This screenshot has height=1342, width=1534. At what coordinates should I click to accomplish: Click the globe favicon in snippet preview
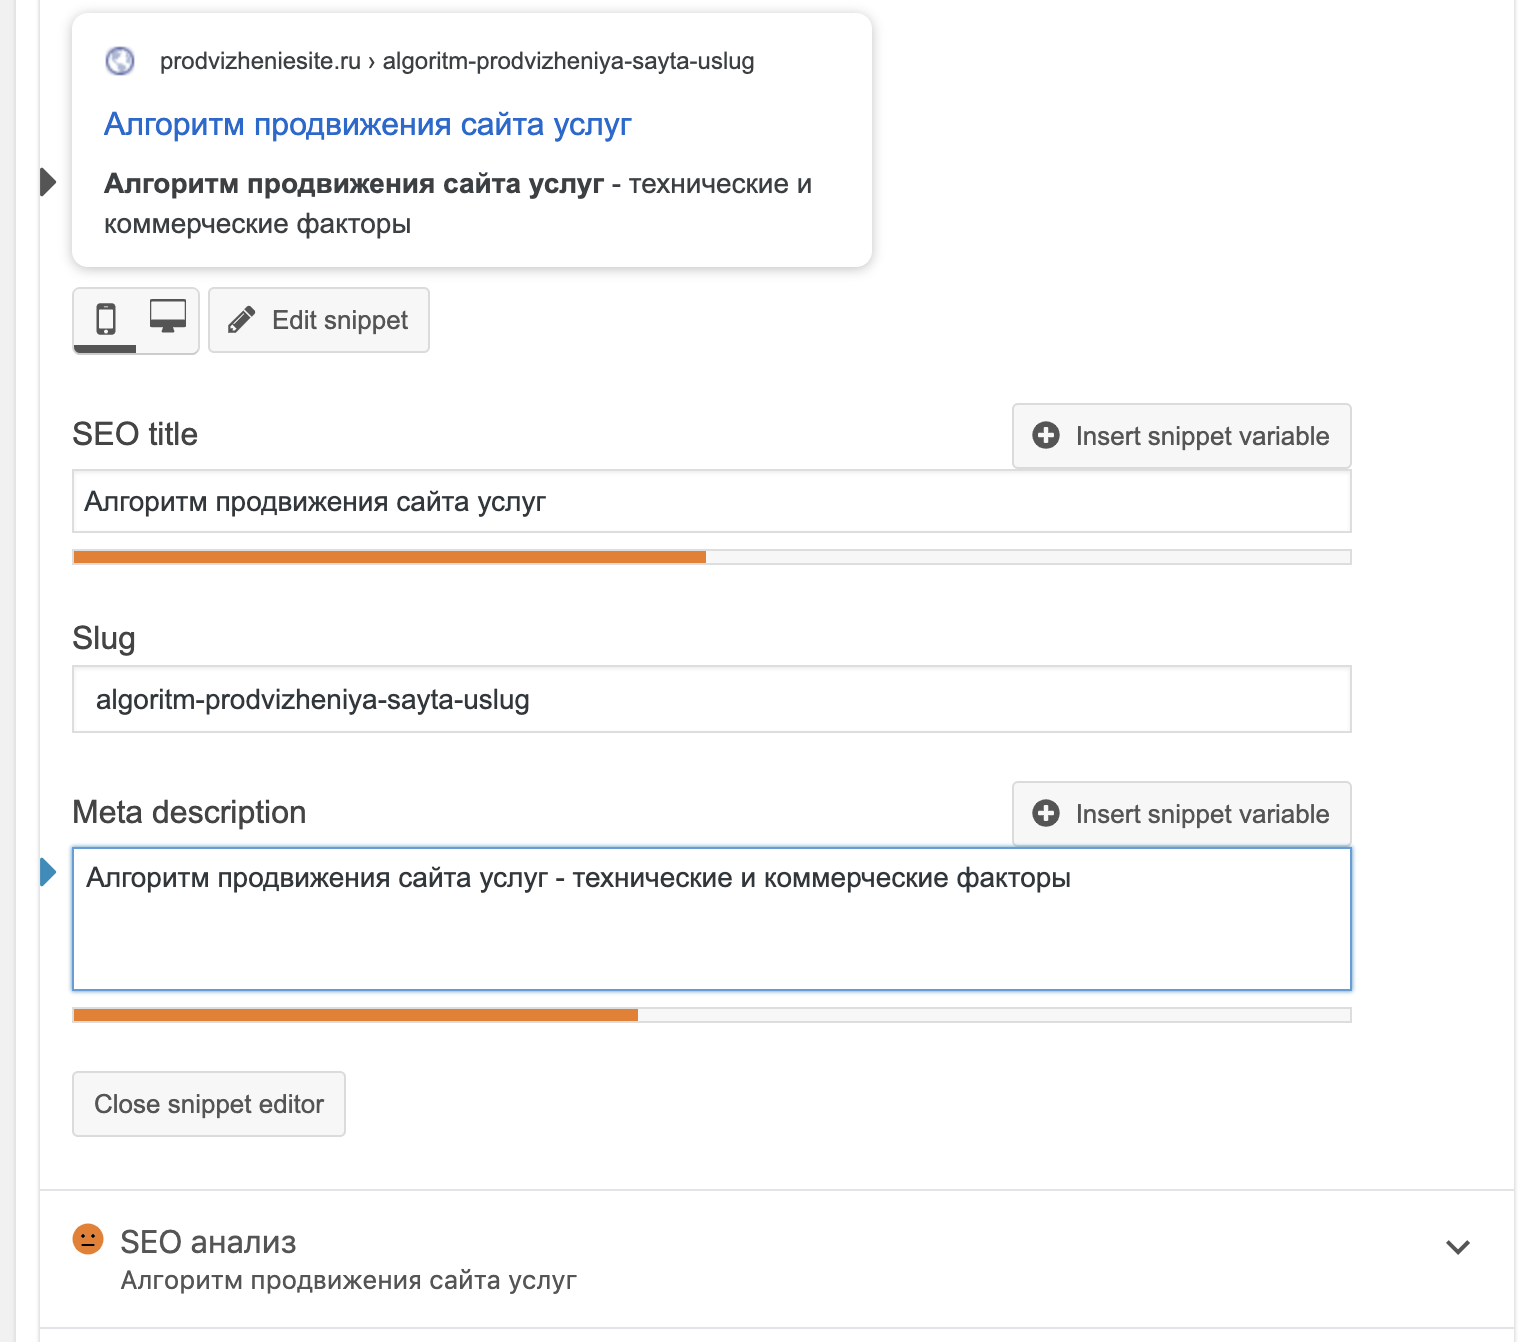click(x=120, y=61)
